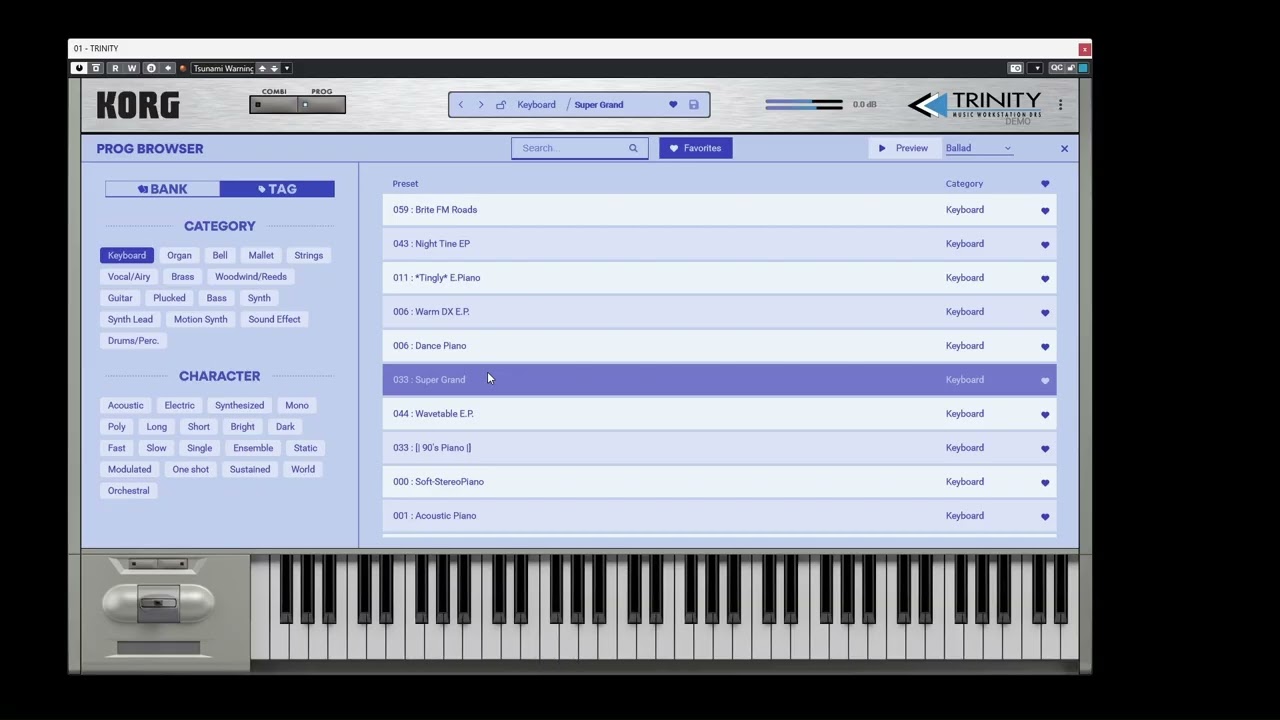Image resolution: width=1280 pixels, height=720 pixels.
Task: Toggle heart on || 90's Piano || row
Action: click(1045, 449)
